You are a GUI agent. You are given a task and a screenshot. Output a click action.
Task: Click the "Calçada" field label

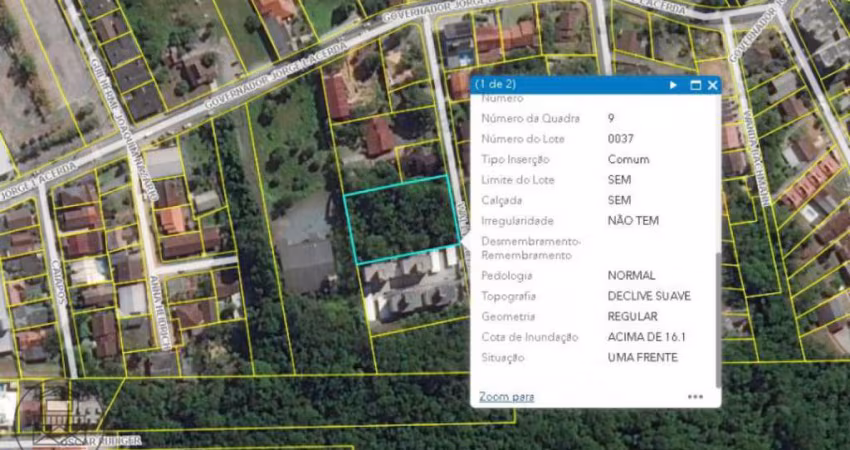pos(501,201)
